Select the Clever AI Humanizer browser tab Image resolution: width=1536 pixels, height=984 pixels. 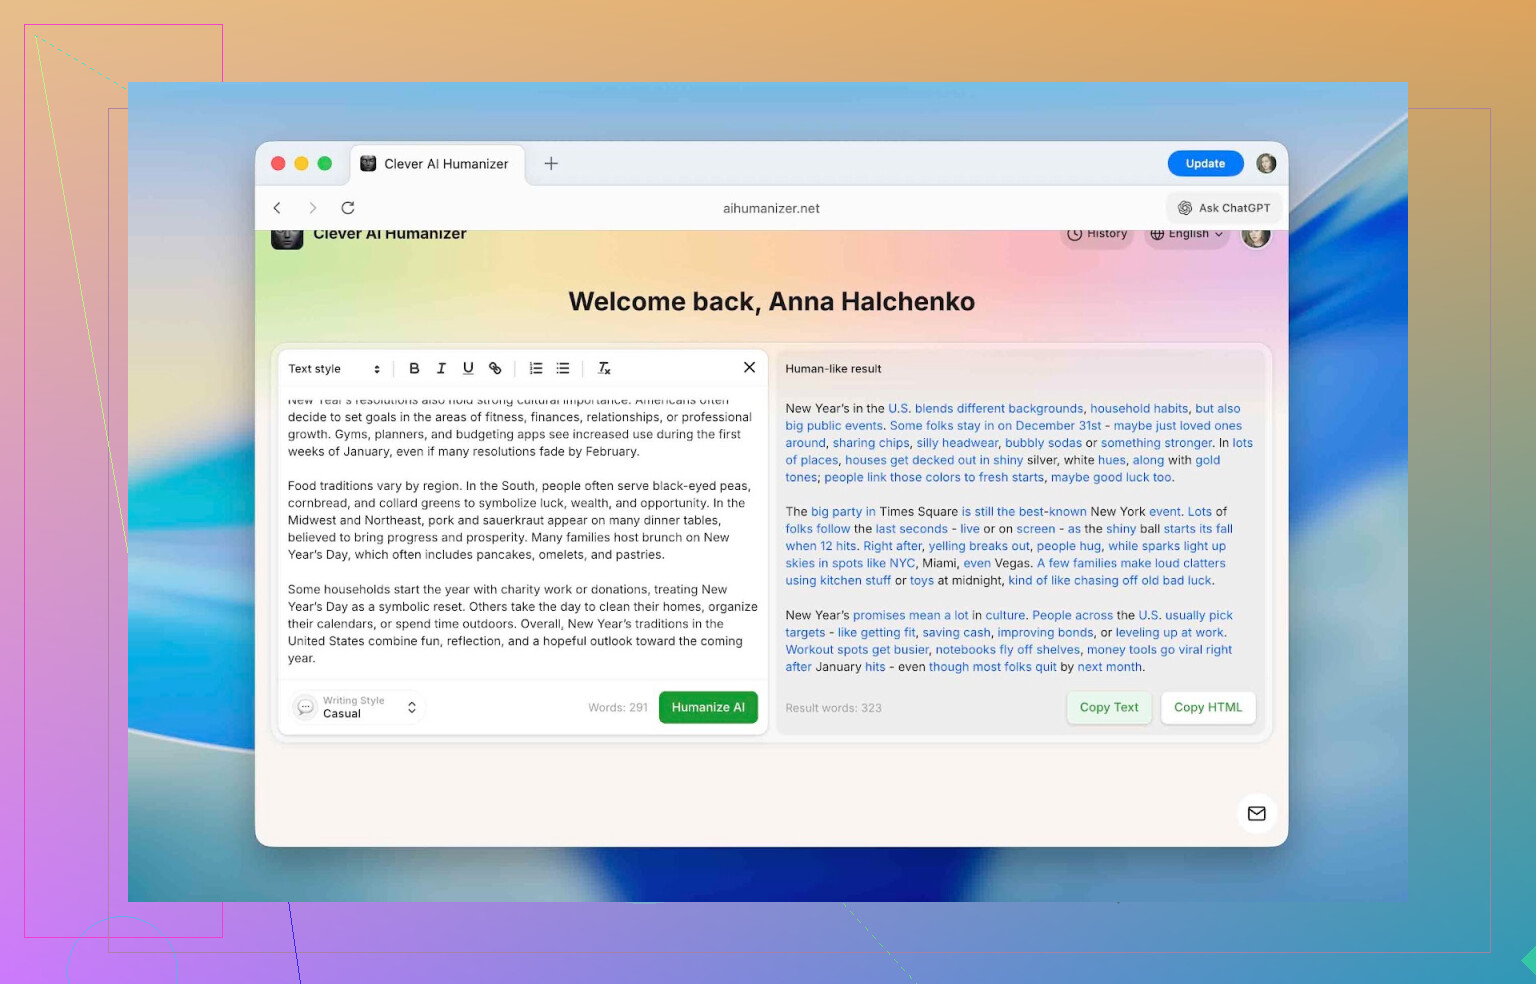435,164
